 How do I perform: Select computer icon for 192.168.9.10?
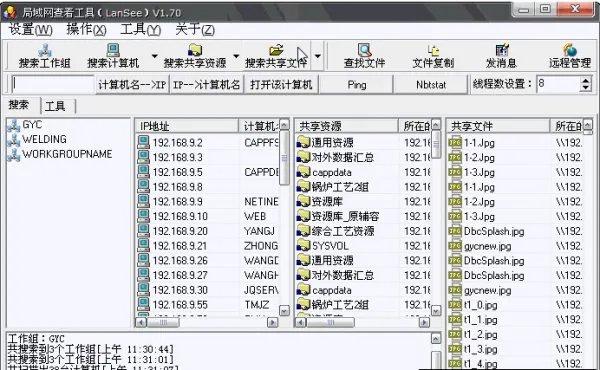(x=143, y=216)
